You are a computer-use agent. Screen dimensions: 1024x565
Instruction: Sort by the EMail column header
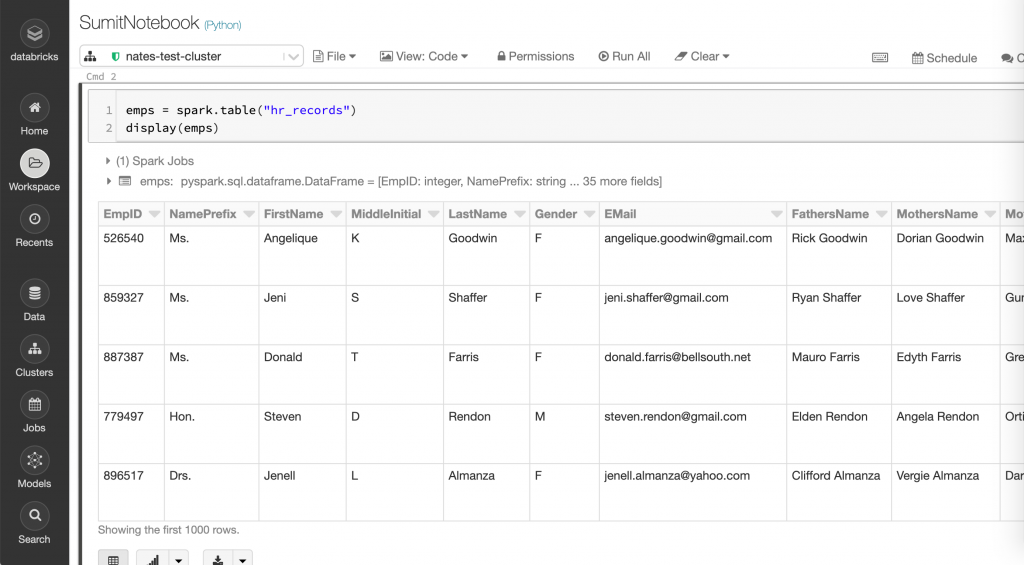click(x=620, y=214)
